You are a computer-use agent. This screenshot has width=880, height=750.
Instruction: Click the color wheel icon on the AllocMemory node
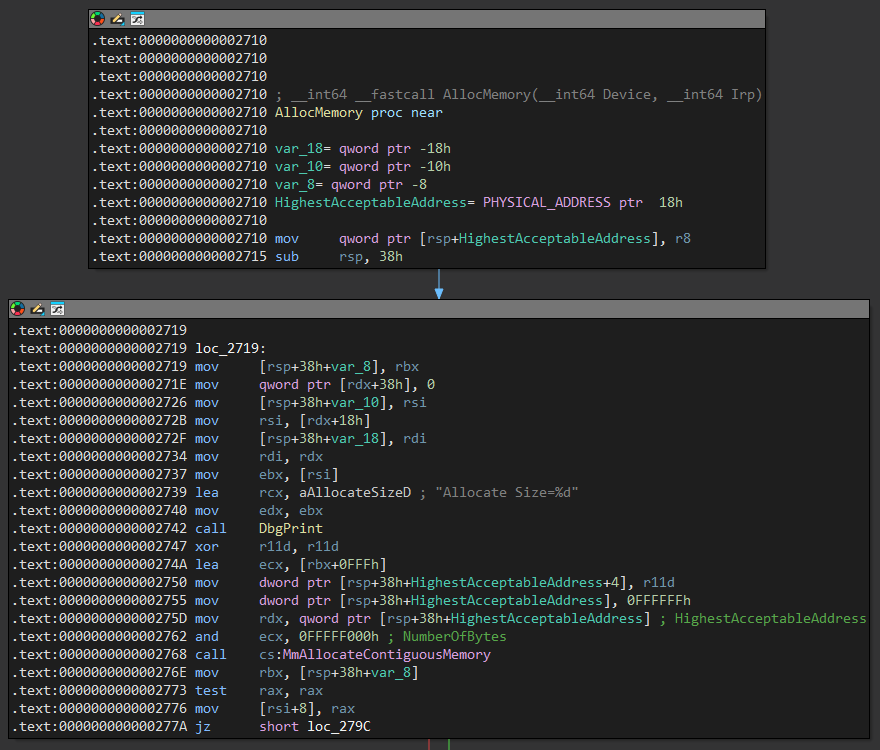[97, 19]
